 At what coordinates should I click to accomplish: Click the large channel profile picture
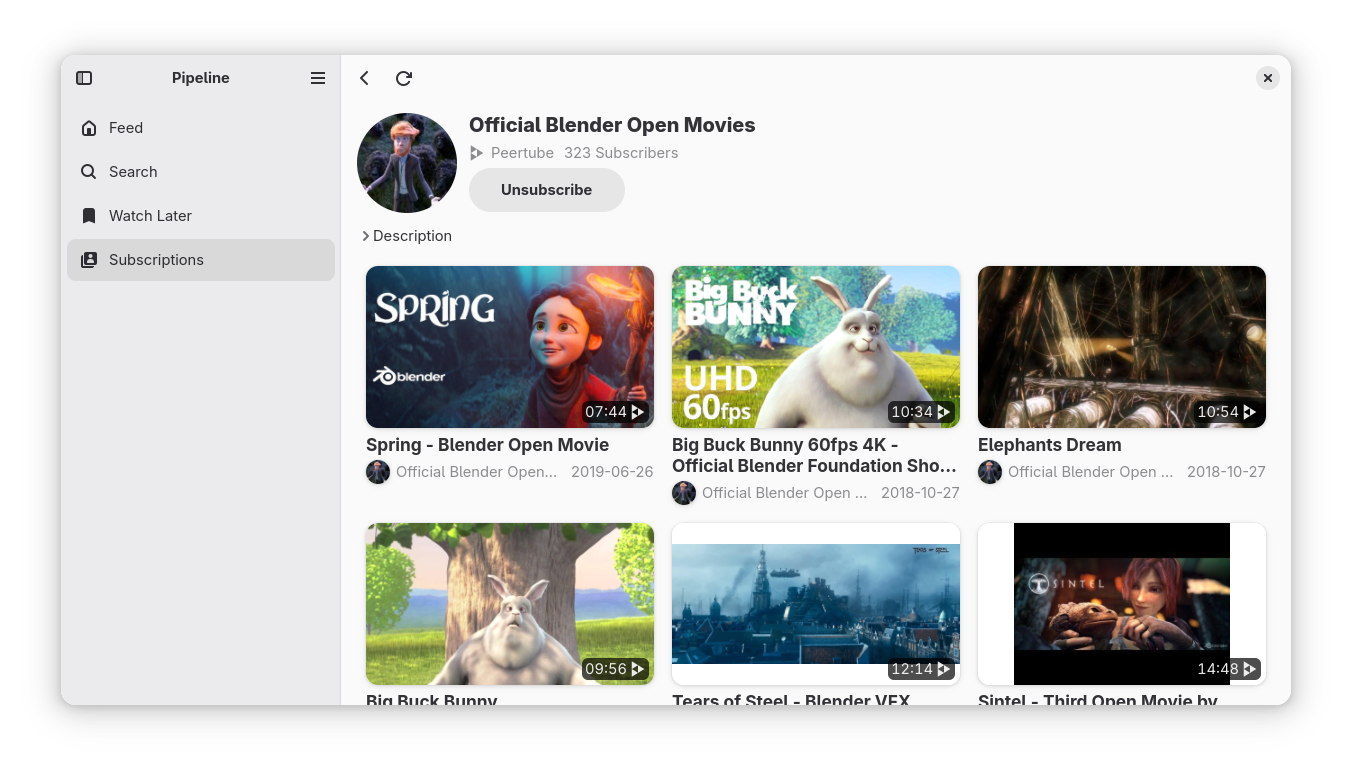tap(407, 163)
